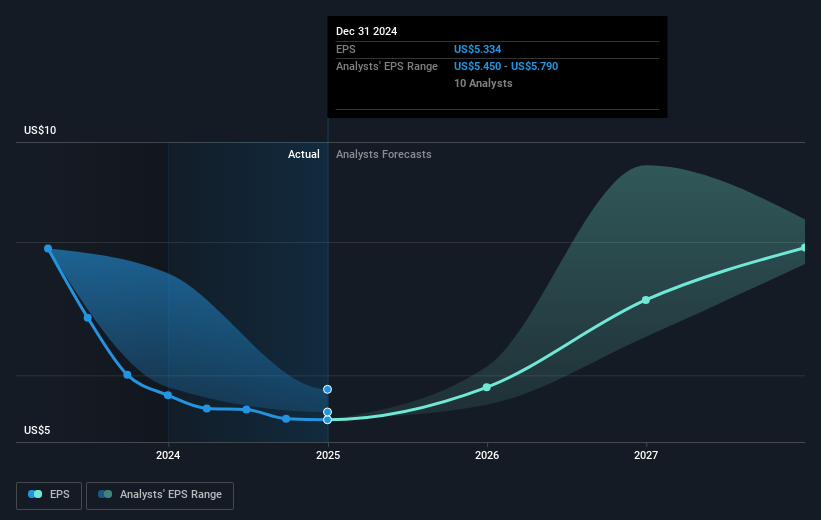Click the US$5.334 EPS value in tooltip

[x=478, y=49]
